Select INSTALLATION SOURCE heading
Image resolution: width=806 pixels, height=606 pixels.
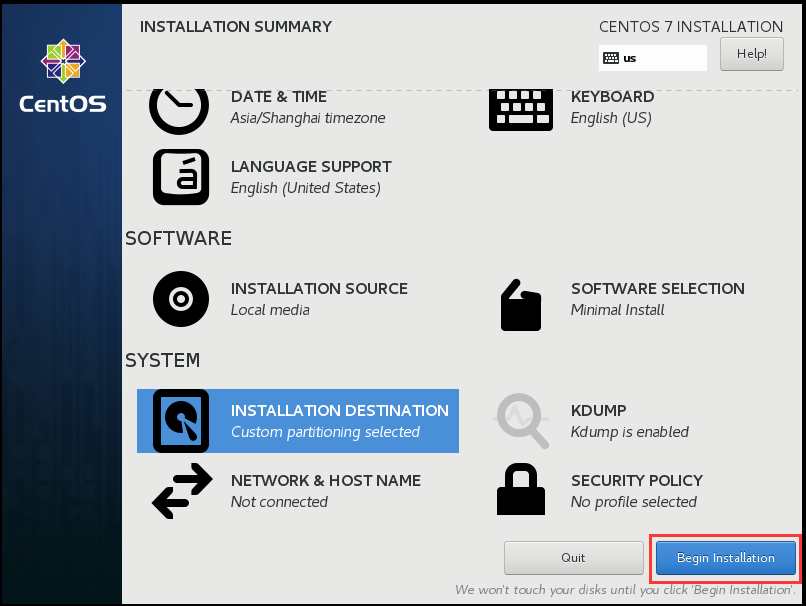[319, 288]
